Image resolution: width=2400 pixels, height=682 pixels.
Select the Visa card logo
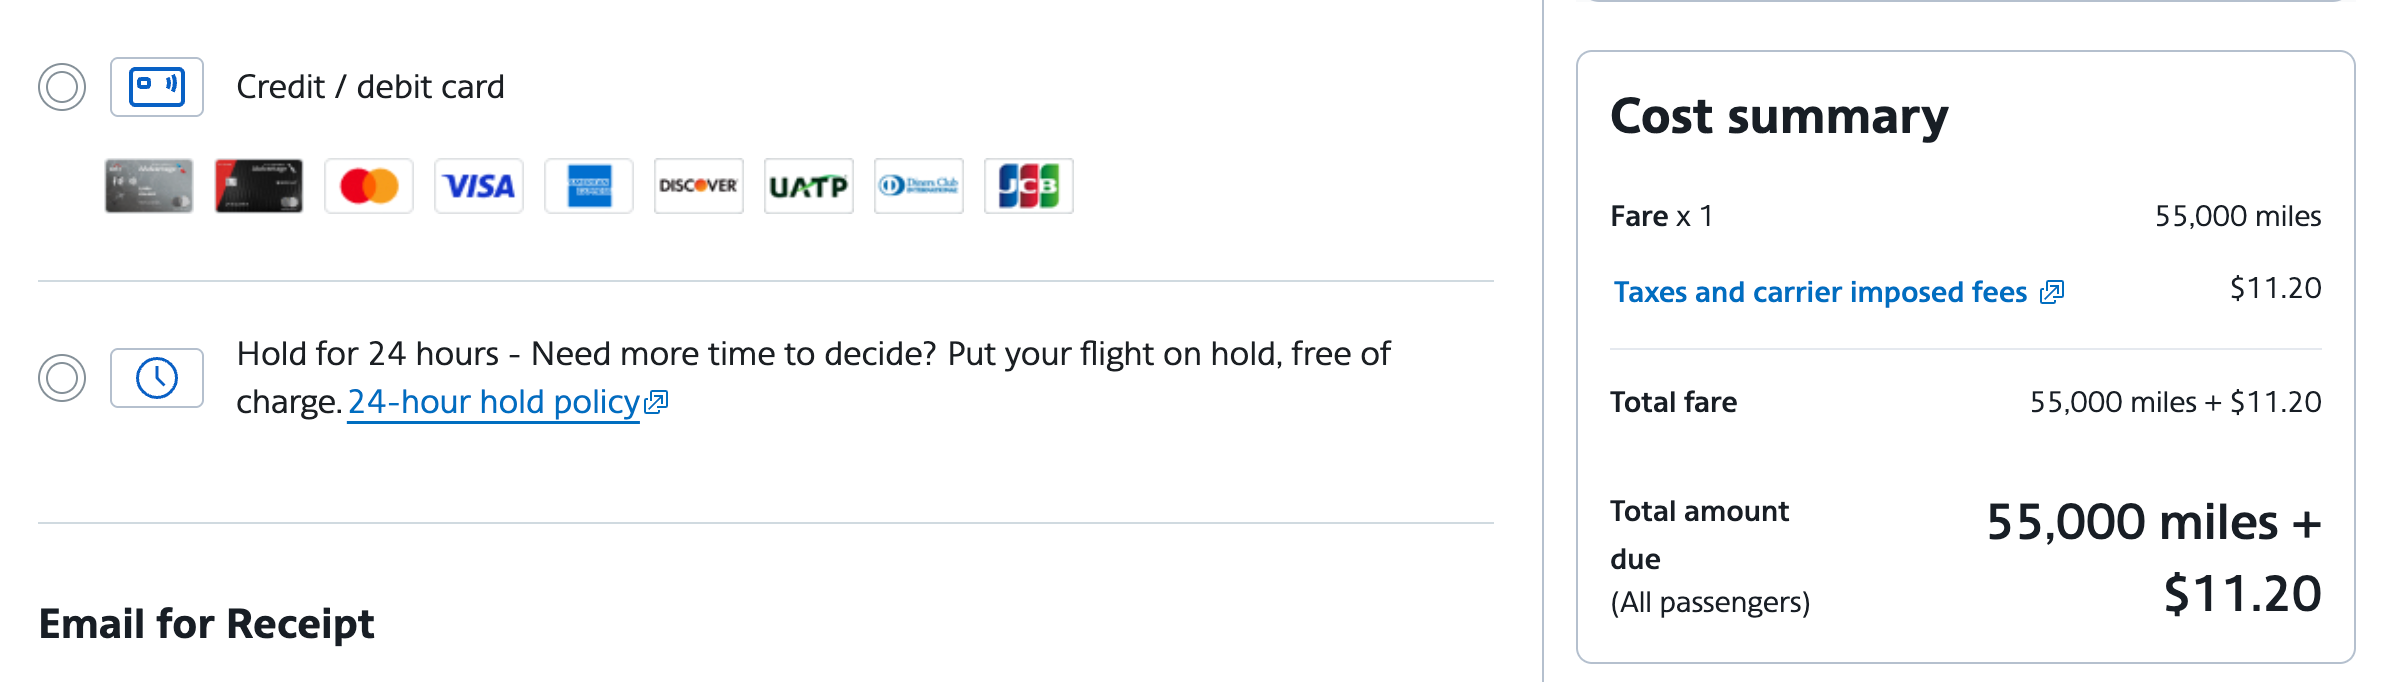pyautogui.click(x=478, y=185)
